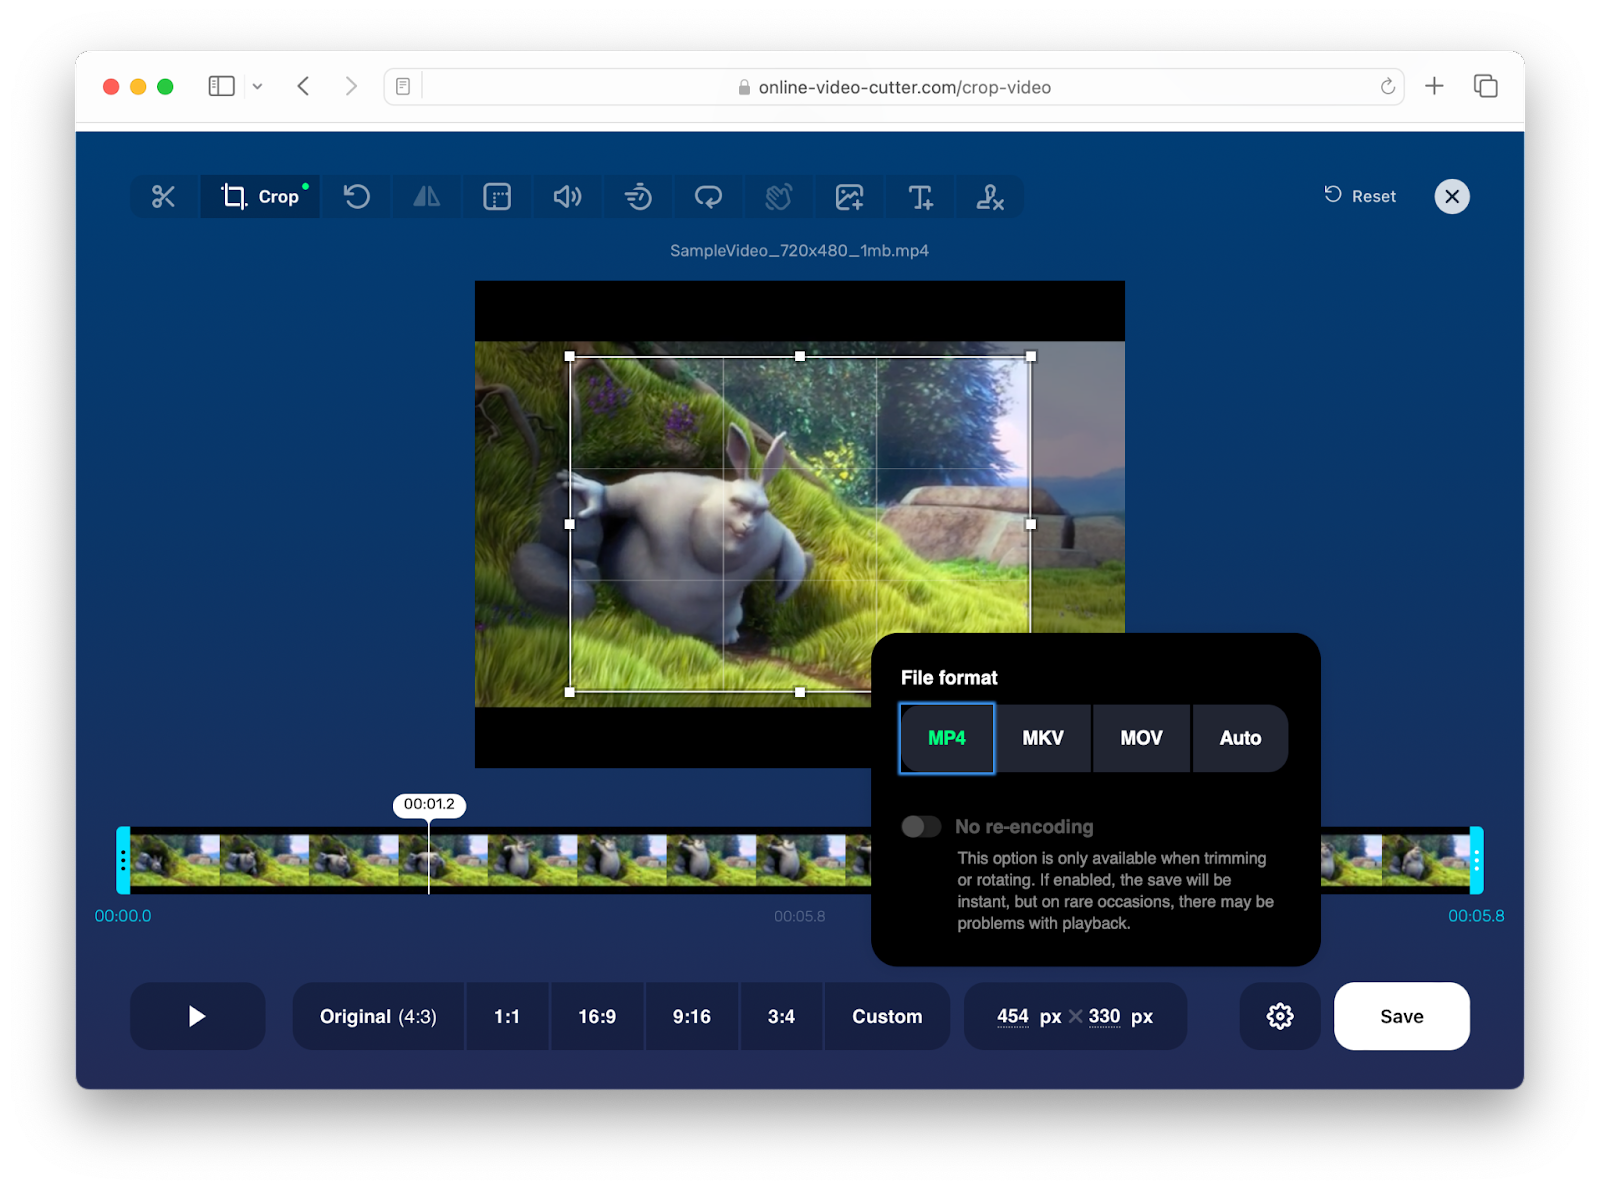Screen dimensions: 1600x1190
Task: Click the right timeline trim handle
Action: [x=1476, y=860]
